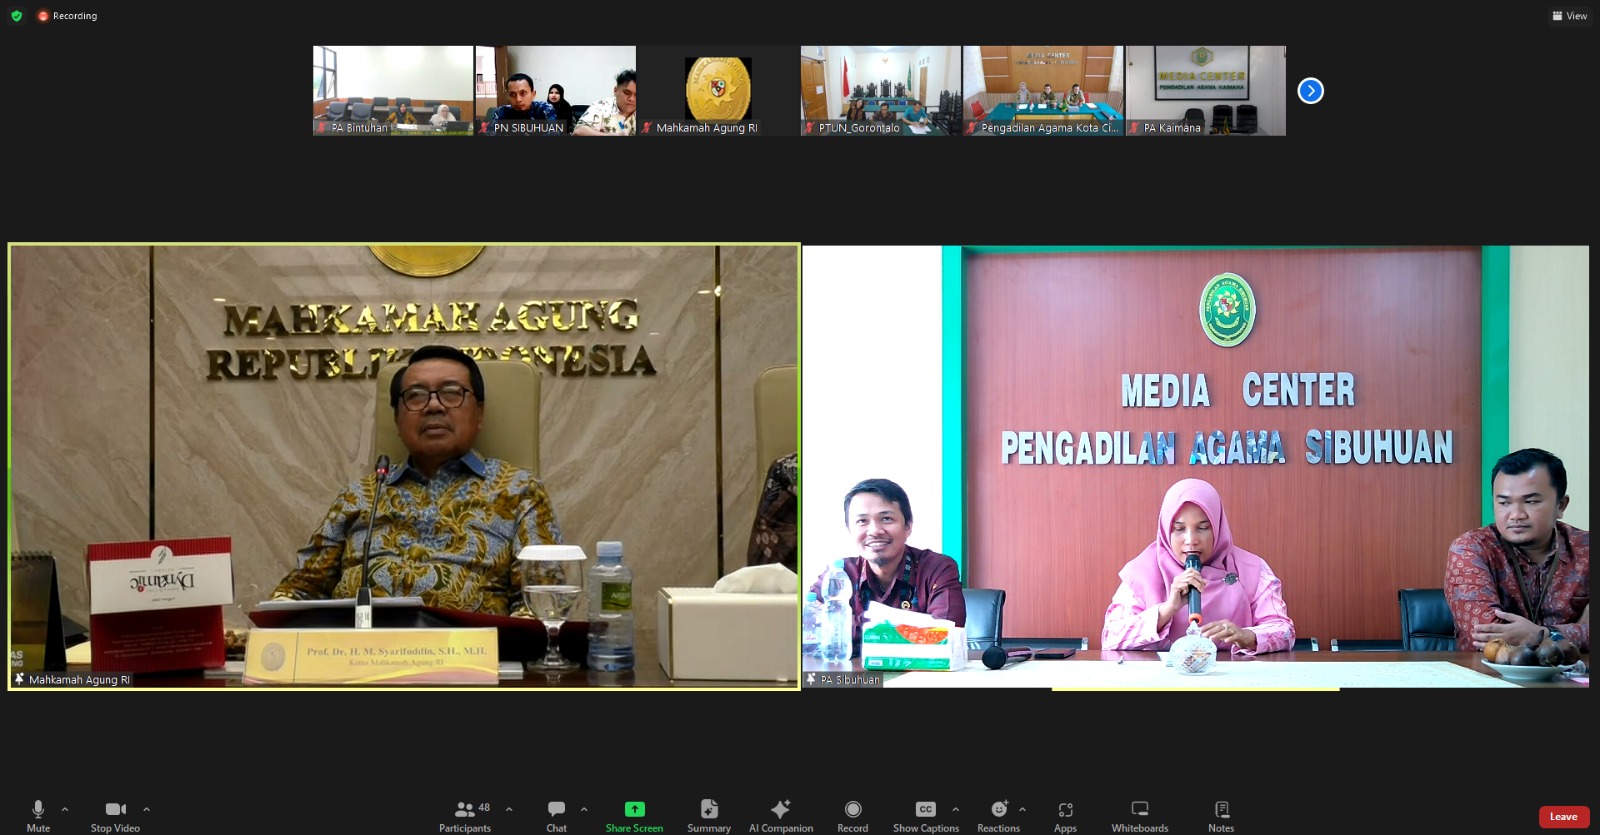This screenshot has height=835, width=1600.
Task: Show next page of participant thumbnails
Action: (x=1310, y=91)
